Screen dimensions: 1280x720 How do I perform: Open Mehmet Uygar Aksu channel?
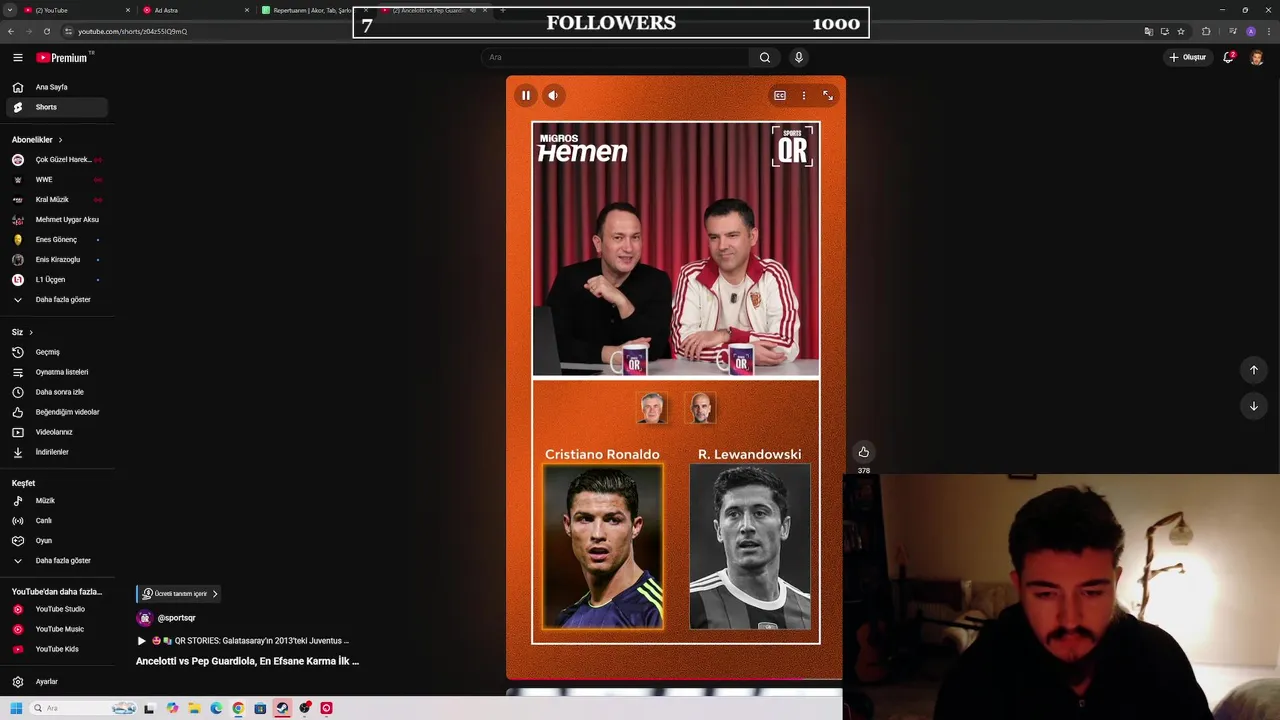(57, 220)
